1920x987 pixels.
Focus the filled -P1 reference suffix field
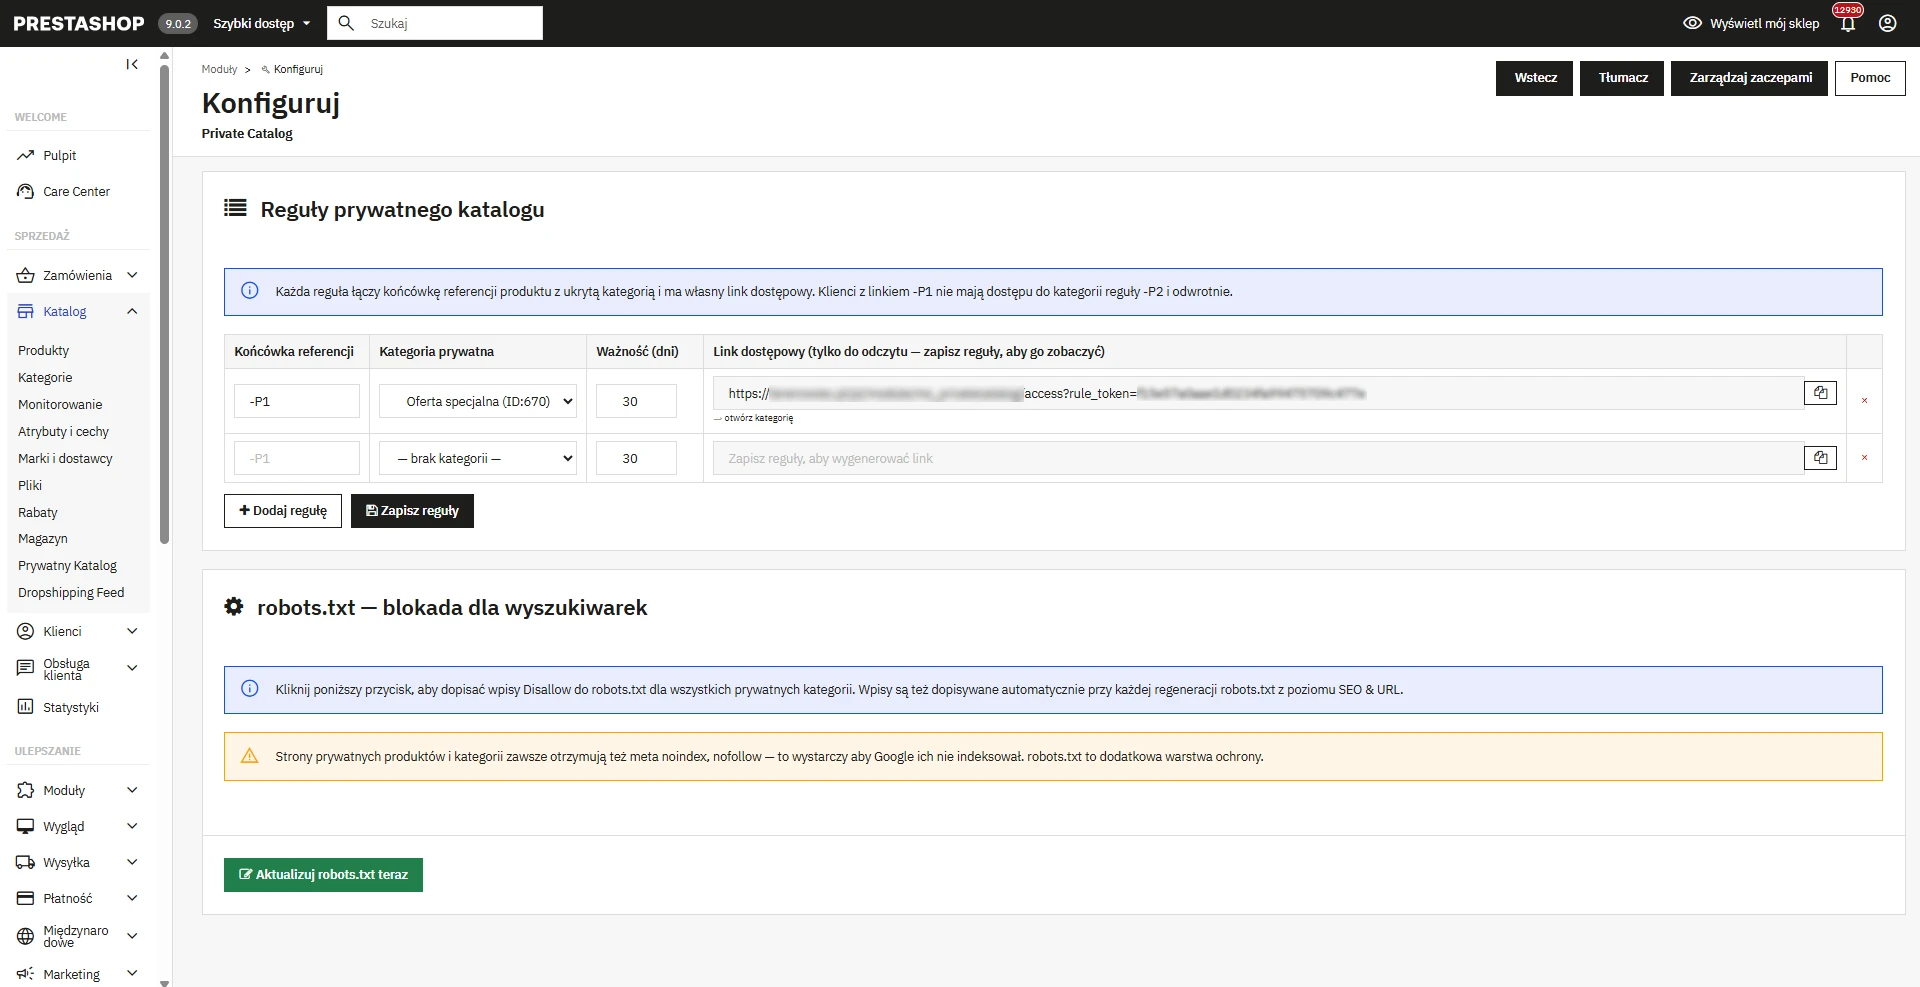pyautogui.click(x=297, y=401)
